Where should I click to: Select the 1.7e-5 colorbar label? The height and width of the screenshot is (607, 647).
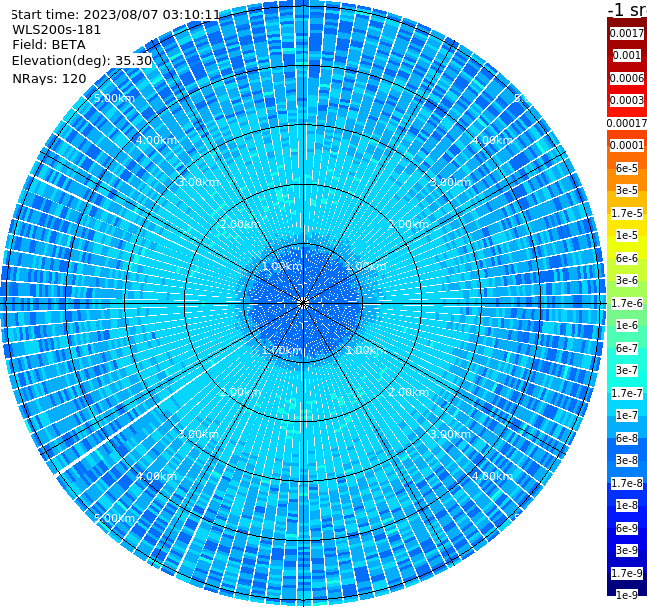coord(627,213)
